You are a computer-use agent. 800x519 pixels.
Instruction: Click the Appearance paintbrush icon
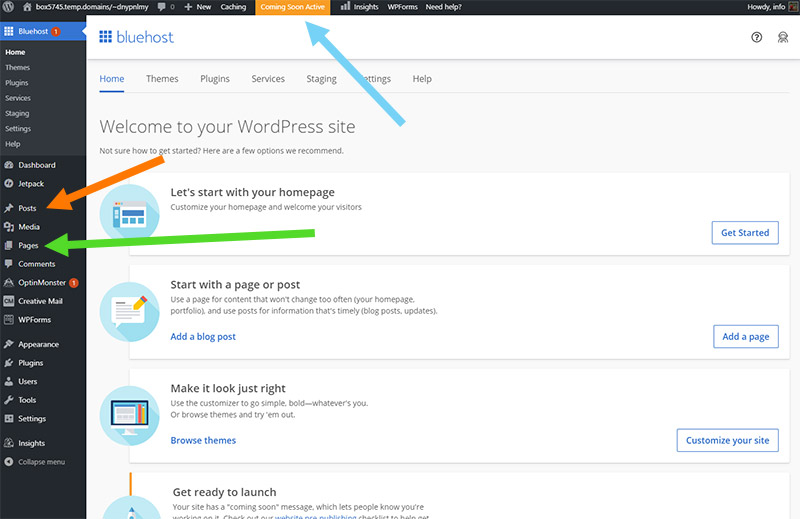click(9, 344)
